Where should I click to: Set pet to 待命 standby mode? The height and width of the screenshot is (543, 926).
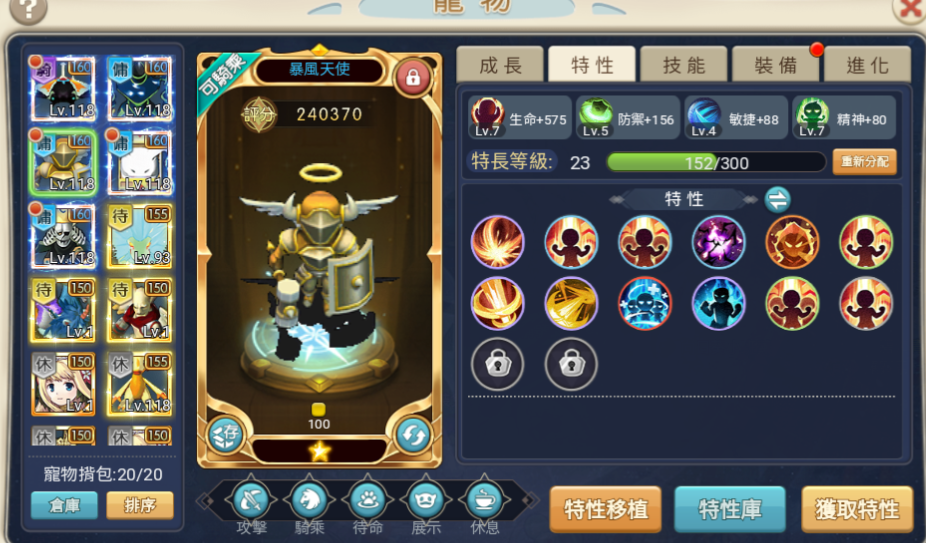coord(368,500)
